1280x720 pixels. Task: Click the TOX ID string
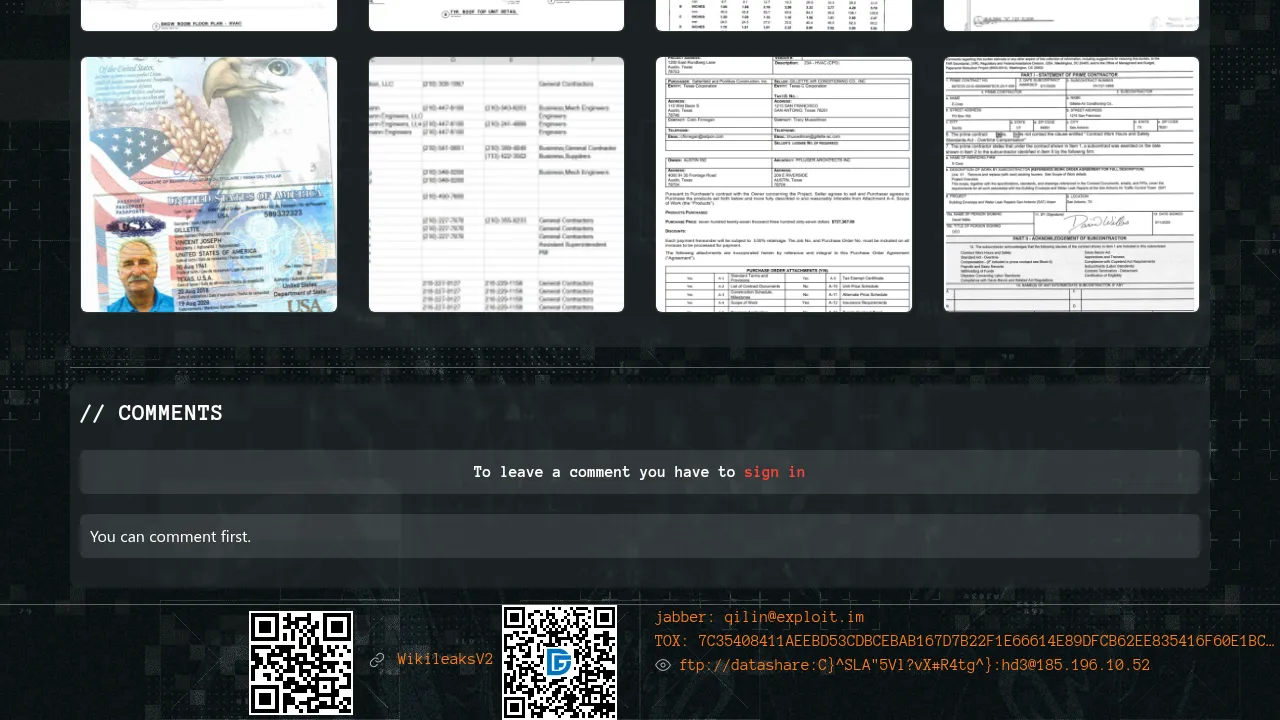coord(964,641)
